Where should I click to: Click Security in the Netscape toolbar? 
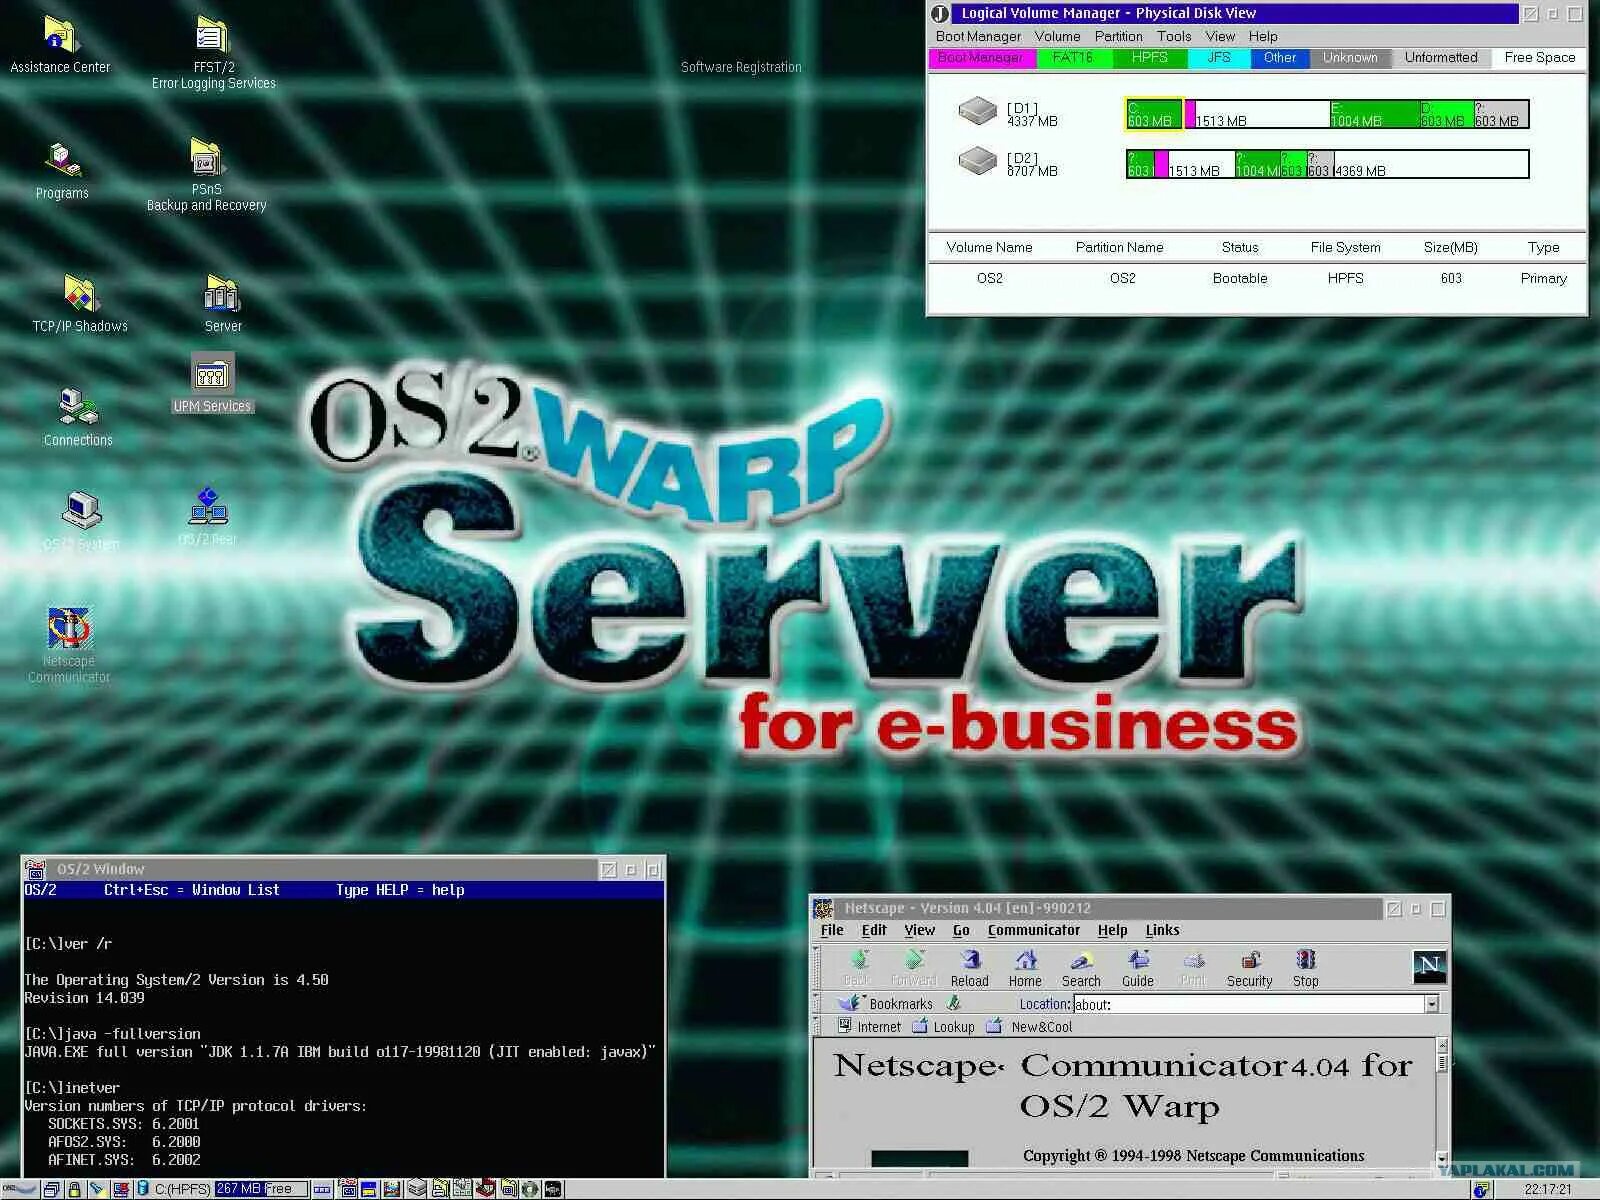point(1250,968)
